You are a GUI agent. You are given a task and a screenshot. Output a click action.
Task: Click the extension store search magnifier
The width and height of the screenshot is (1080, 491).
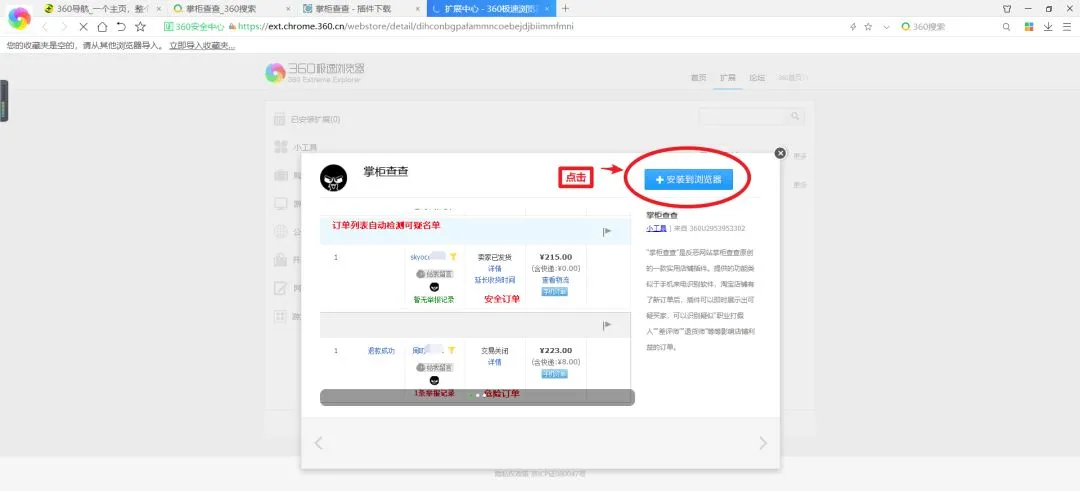[x=796, y=116]
